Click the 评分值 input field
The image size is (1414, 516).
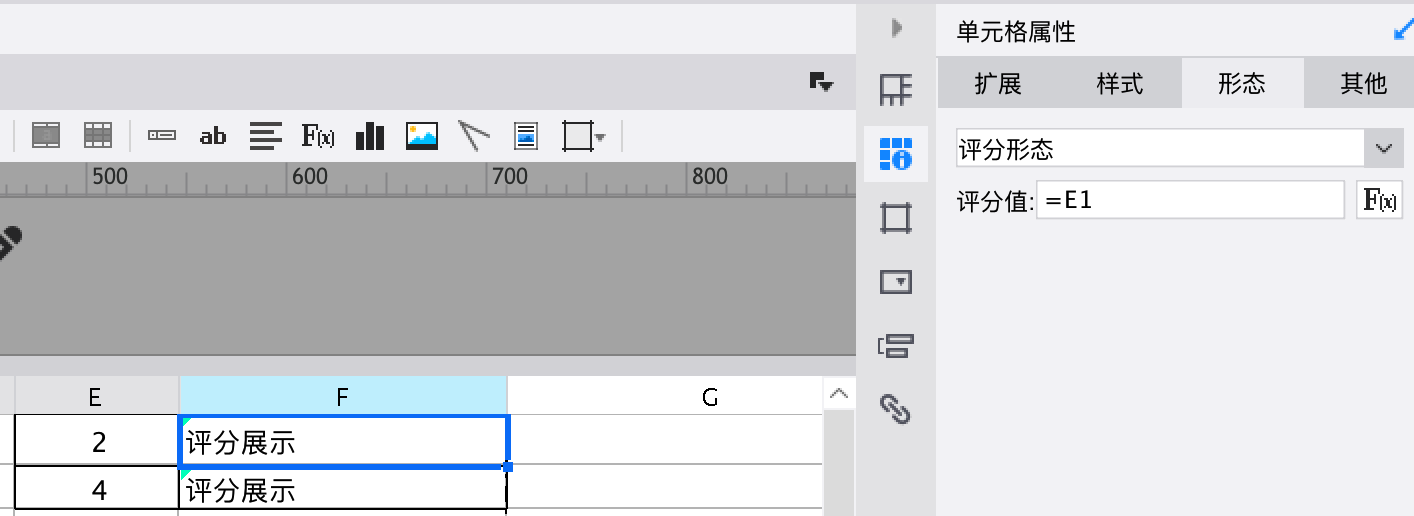point(1190,200)
